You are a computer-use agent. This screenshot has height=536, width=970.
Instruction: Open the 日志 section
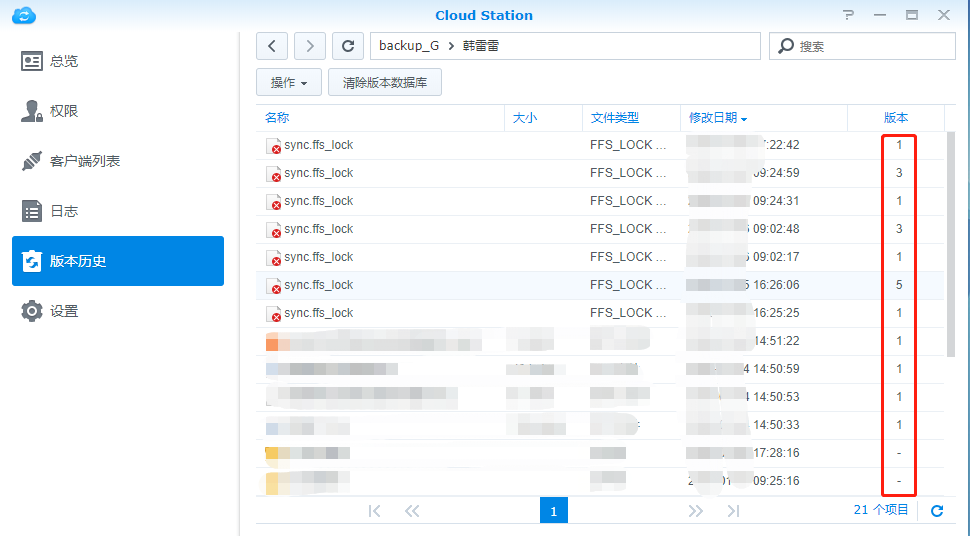click(x=118, y=211)
